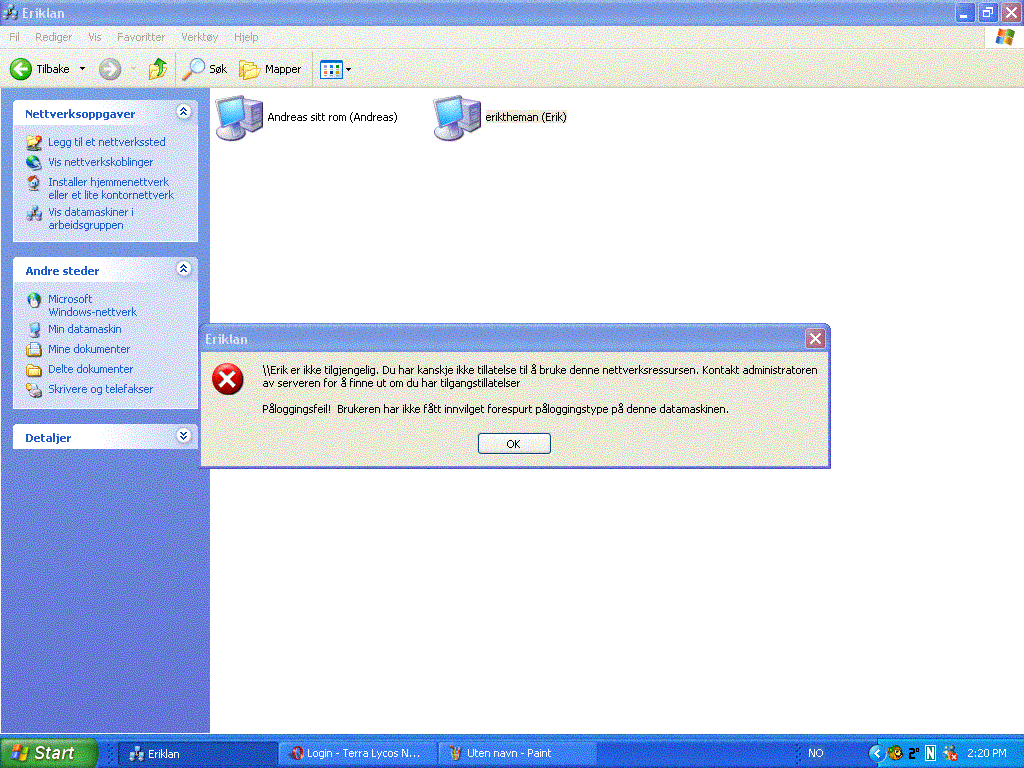1024x768 pixels.
Task: Restore down the Eriklan window
Action: pos(987,12)
